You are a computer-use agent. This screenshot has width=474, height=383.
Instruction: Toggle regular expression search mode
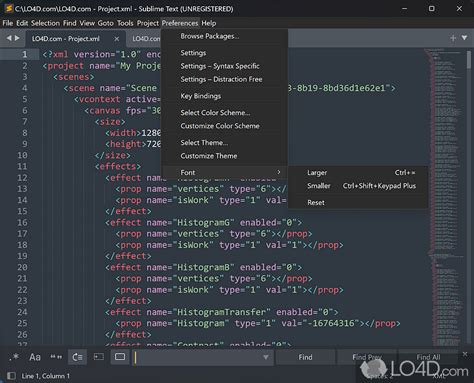[x=14, y=357]
